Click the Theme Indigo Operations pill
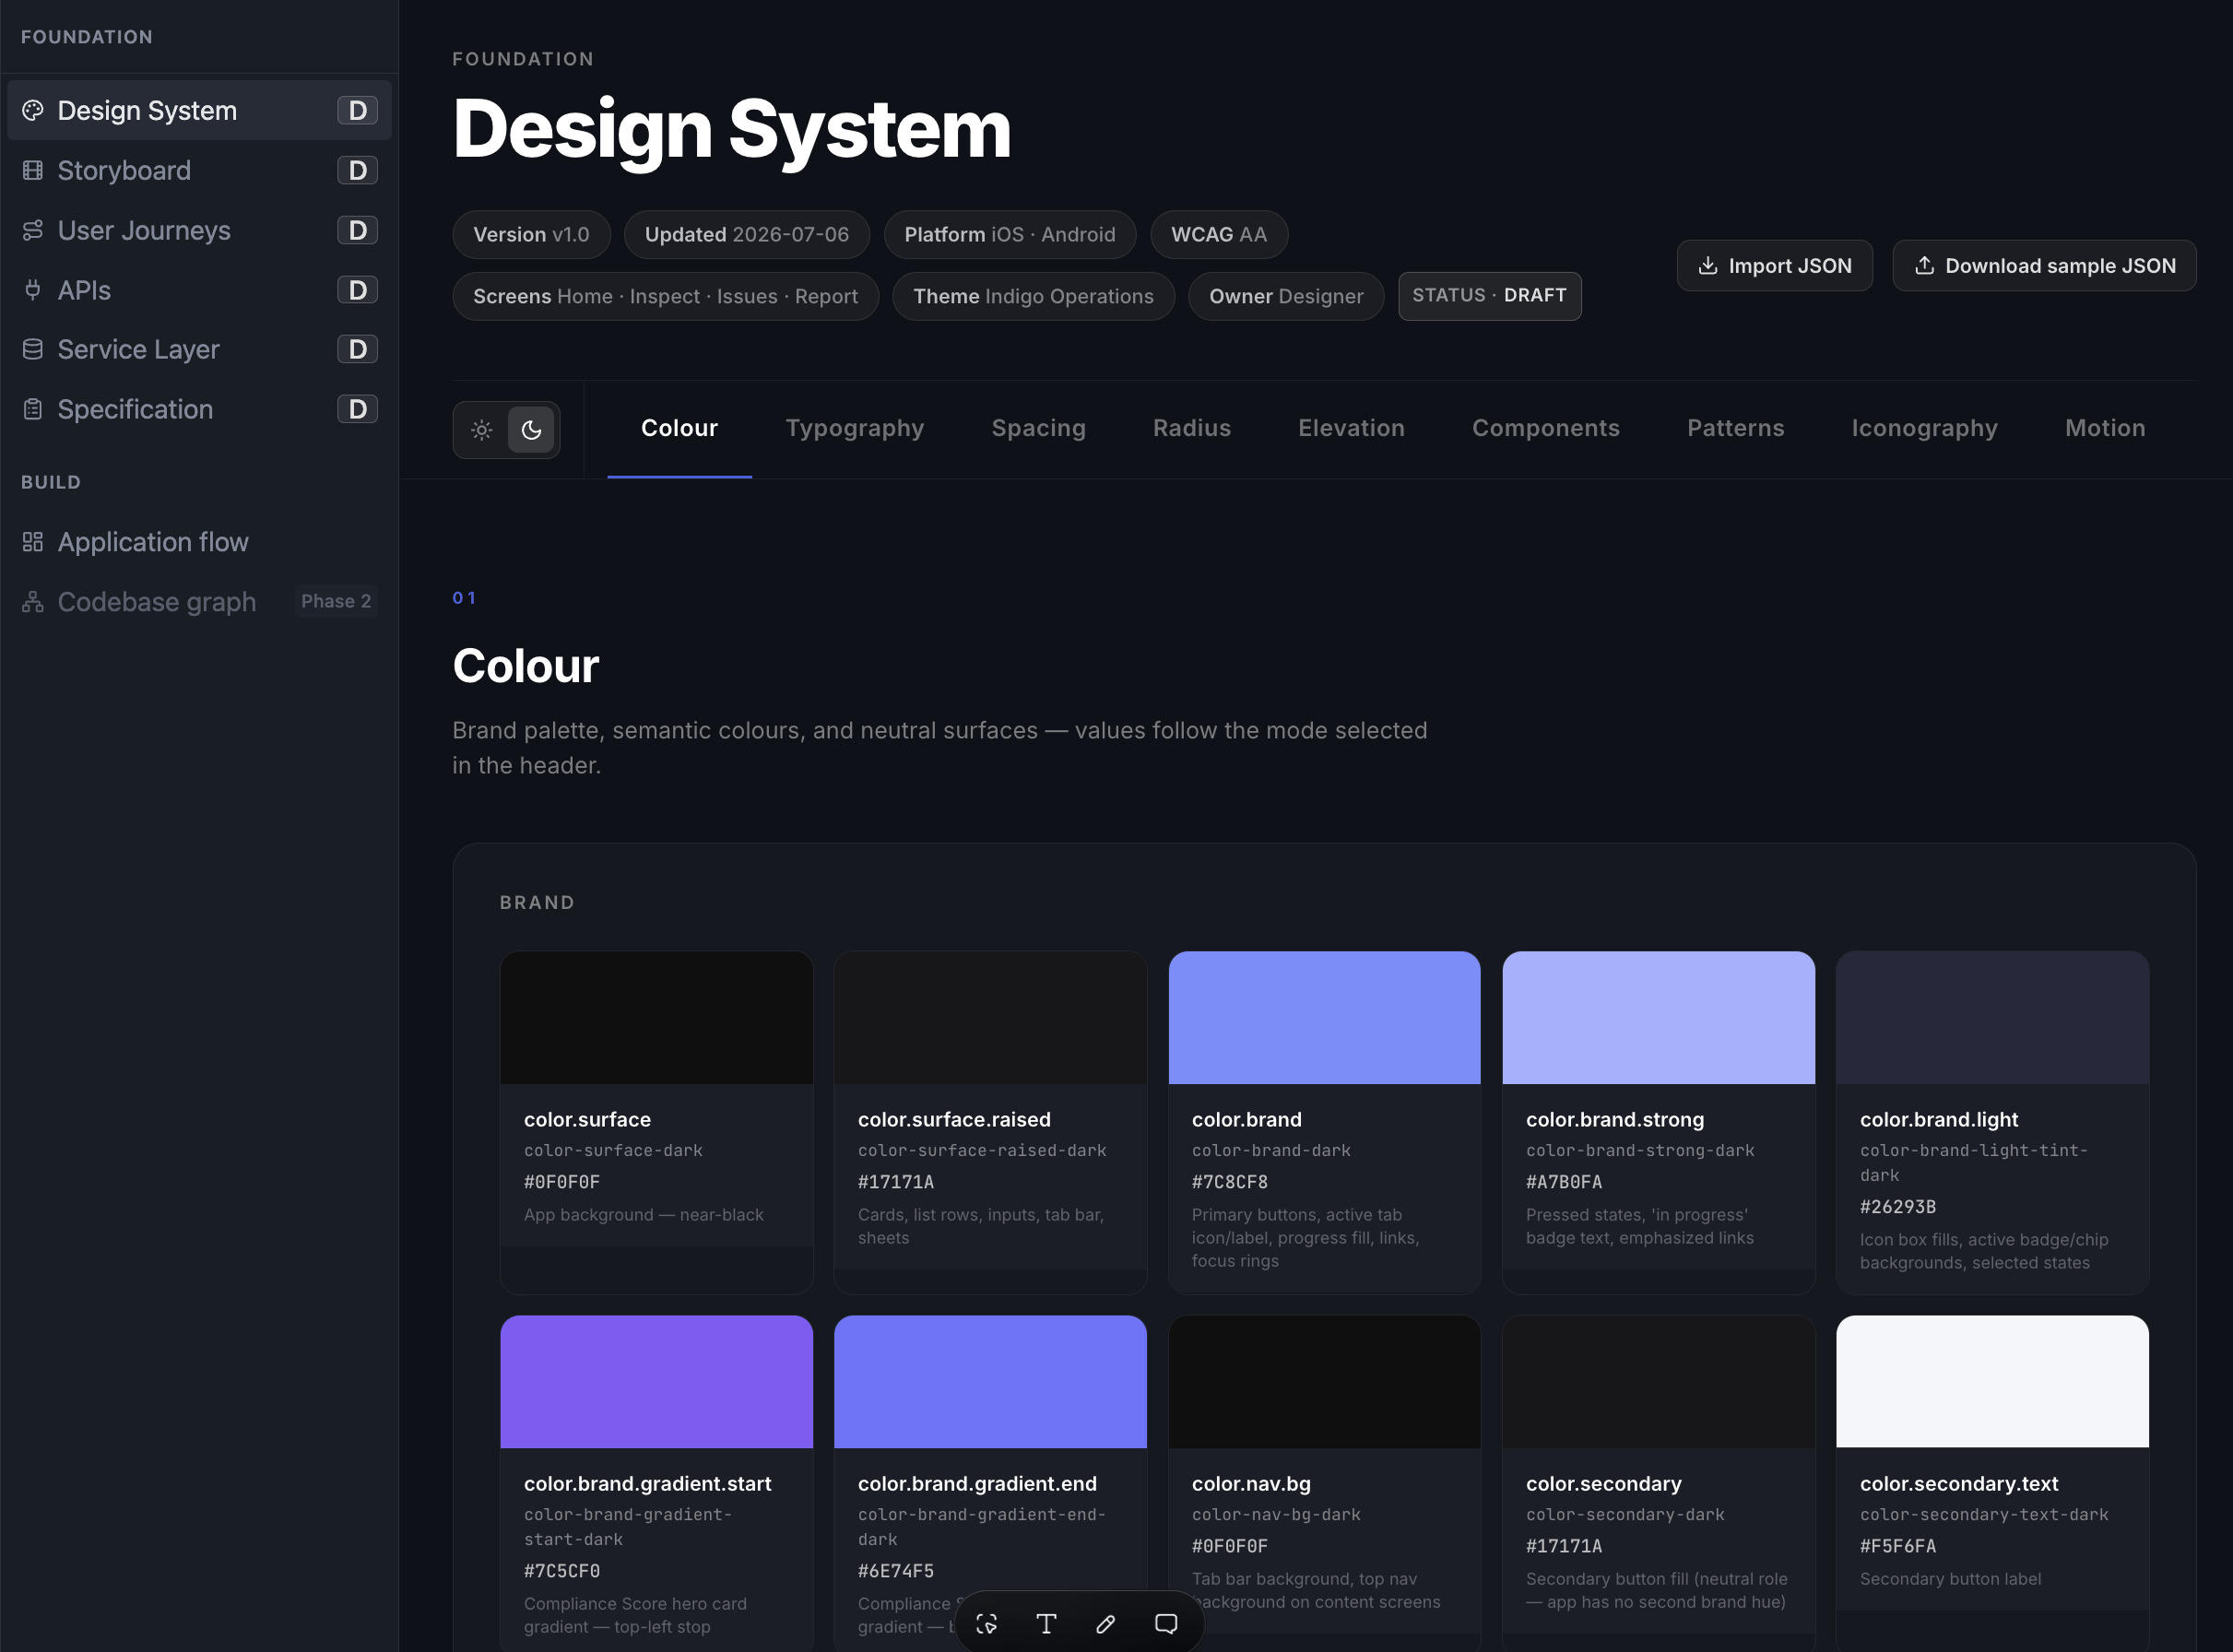Viewport: 2233px width, 1652px height. 1033,297
